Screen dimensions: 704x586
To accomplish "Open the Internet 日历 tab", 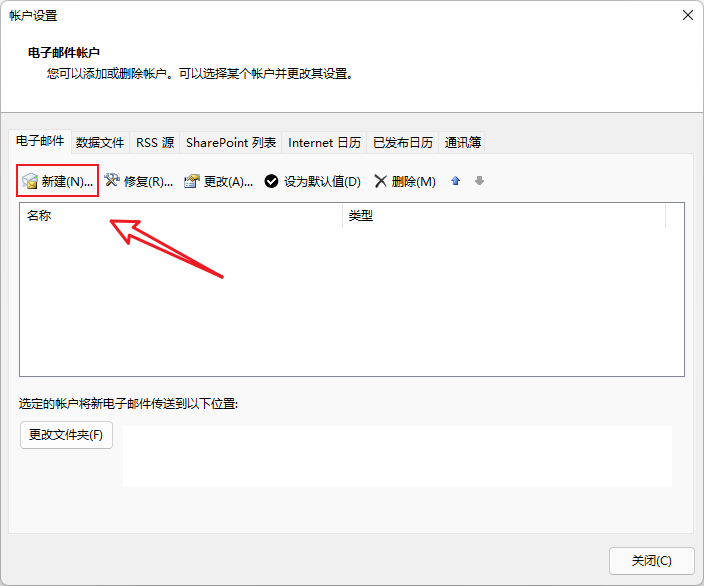I will pyautogui.click(x=324, y=143).
